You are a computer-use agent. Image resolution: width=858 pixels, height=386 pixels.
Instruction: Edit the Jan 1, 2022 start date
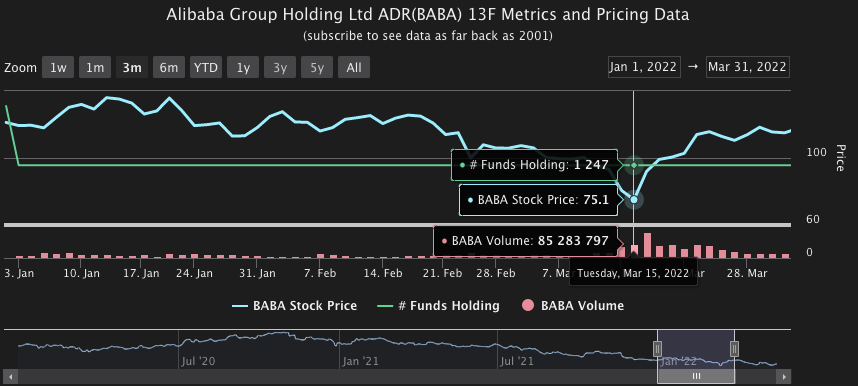[644, 67]
